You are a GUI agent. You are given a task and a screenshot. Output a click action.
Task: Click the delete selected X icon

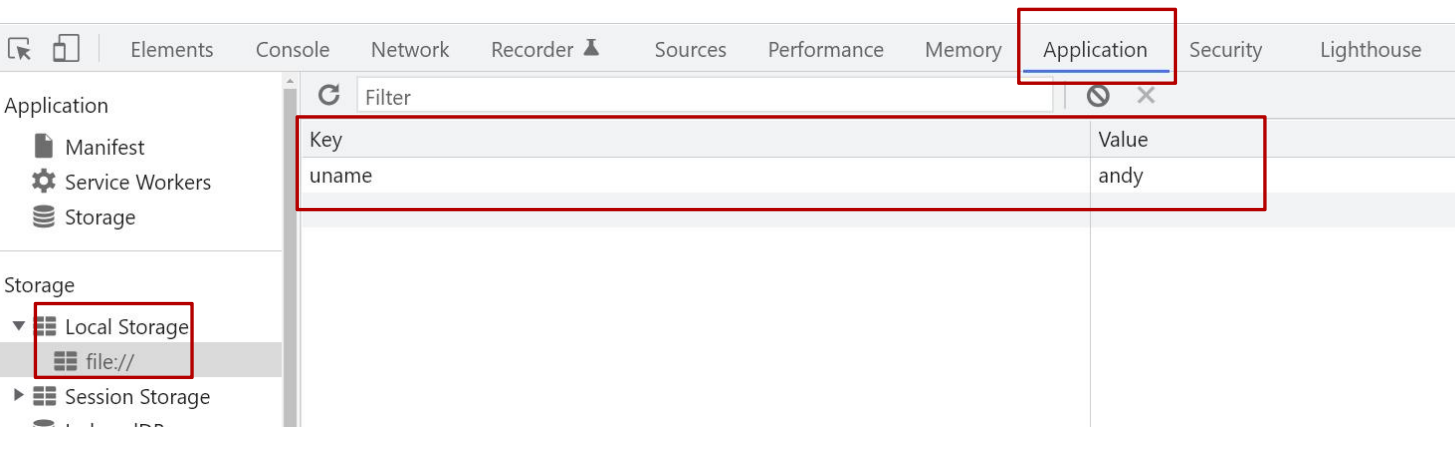coord(1146,96)
